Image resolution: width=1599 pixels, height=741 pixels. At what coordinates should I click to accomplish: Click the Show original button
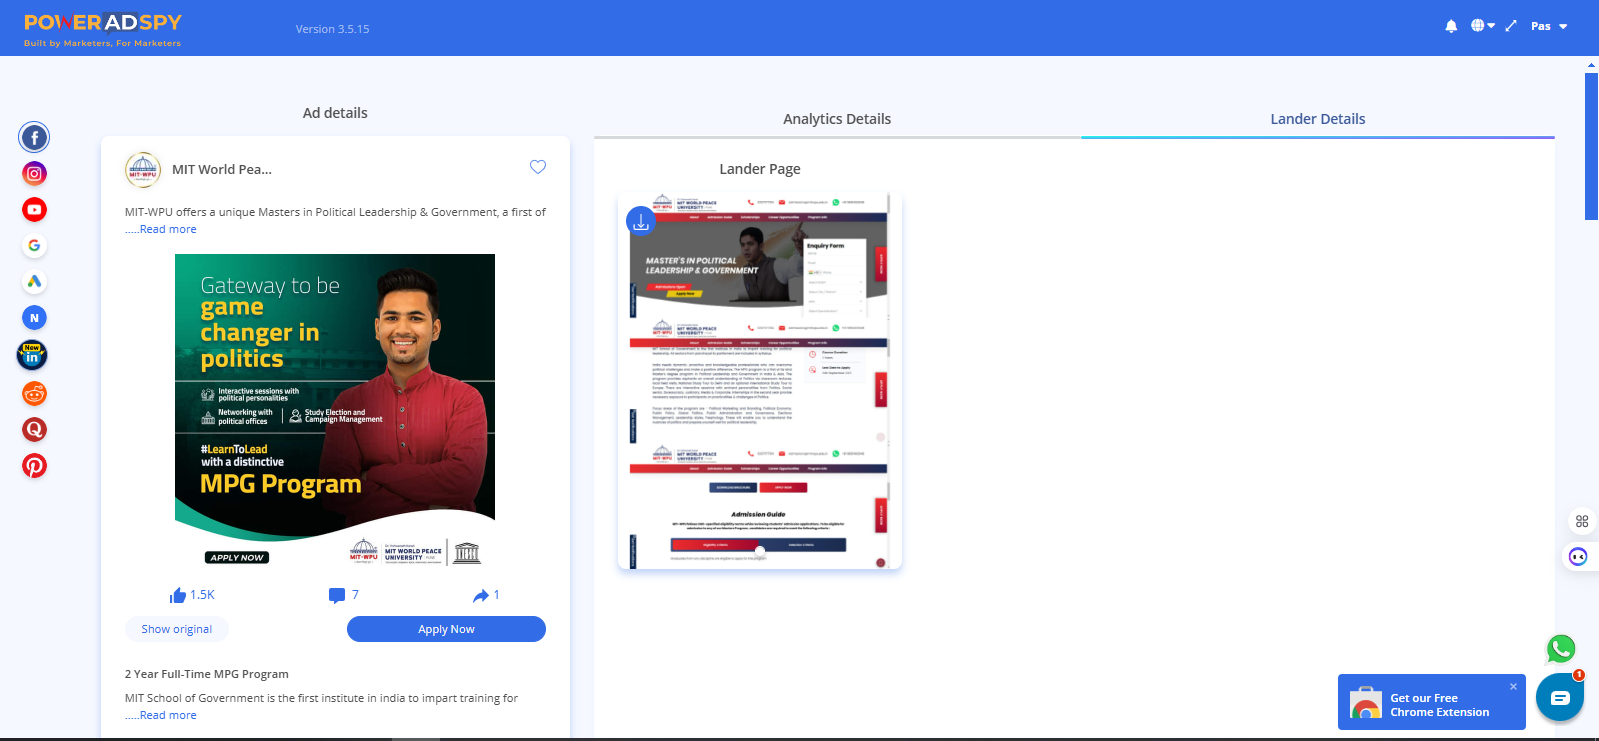[177, 629]
